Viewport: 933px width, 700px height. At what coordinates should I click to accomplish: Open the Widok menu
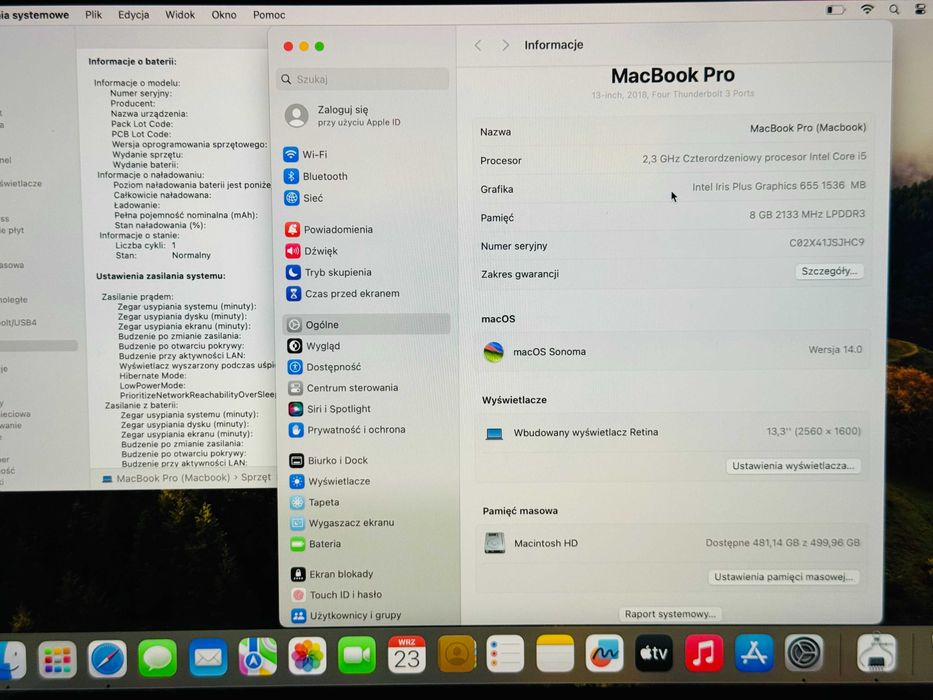(180, 15)
